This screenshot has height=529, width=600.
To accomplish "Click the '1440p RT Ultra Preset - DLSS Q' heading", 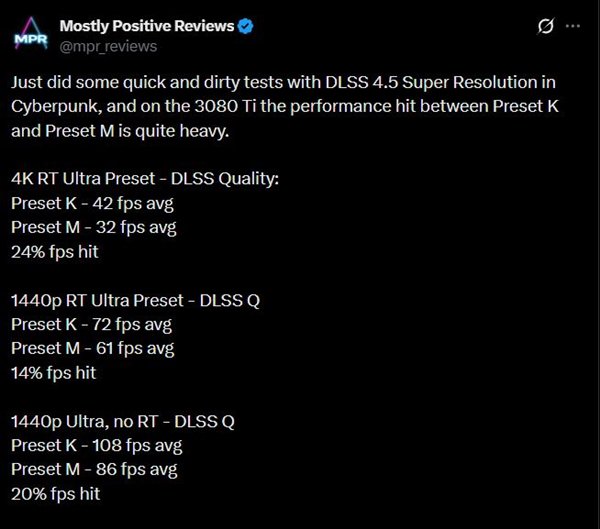I will [x=135, y=301].
